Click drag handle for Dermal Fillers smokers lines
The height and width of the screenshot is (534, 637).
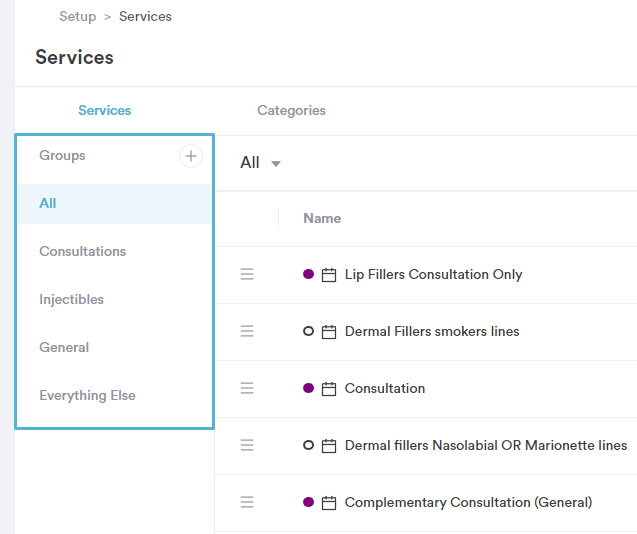click(247, 331)
